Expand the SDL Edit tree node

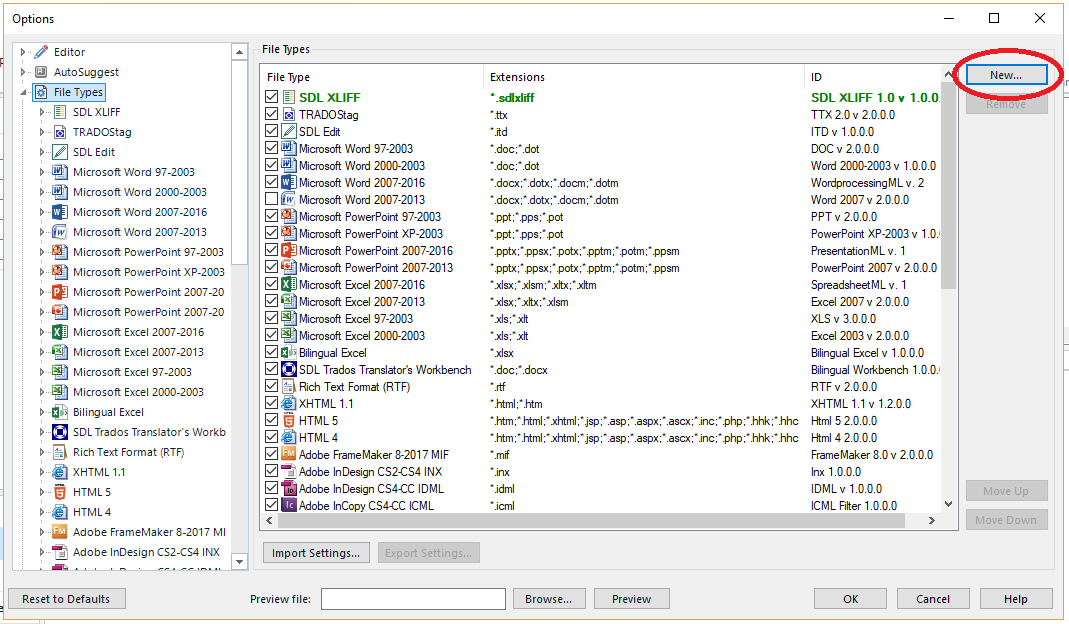click(42, 152)
